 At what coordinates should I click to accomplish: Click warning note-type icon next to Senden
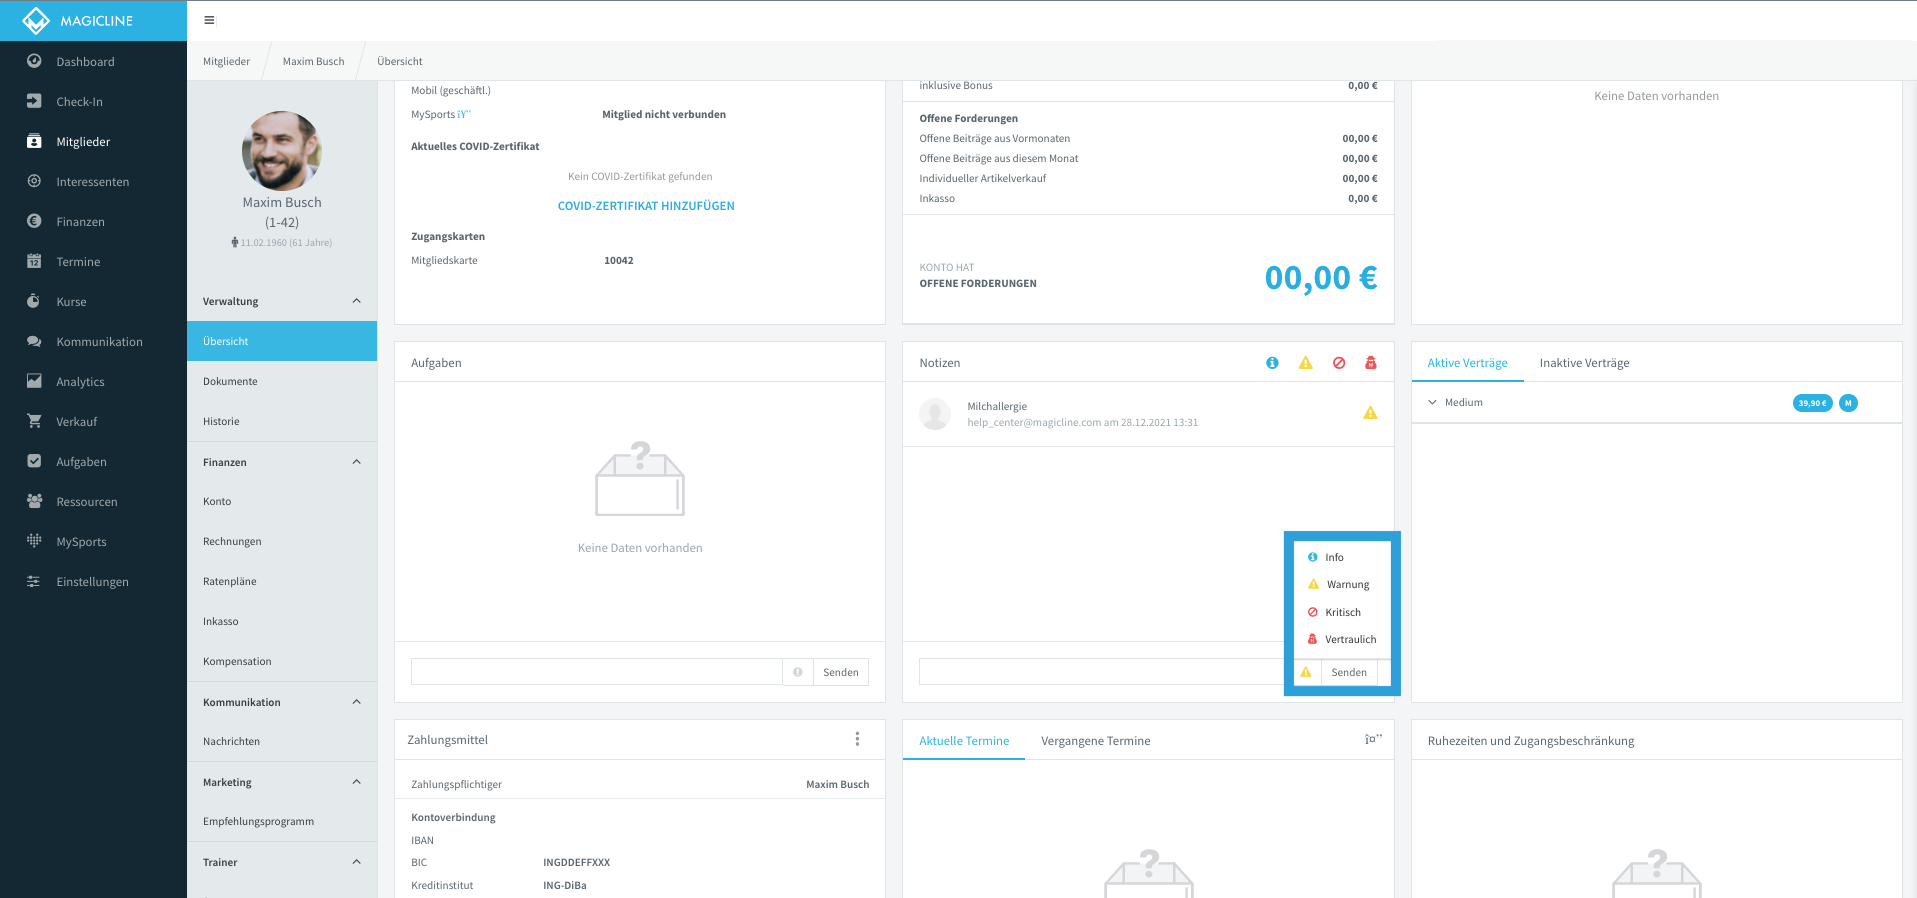(1306, 672)
